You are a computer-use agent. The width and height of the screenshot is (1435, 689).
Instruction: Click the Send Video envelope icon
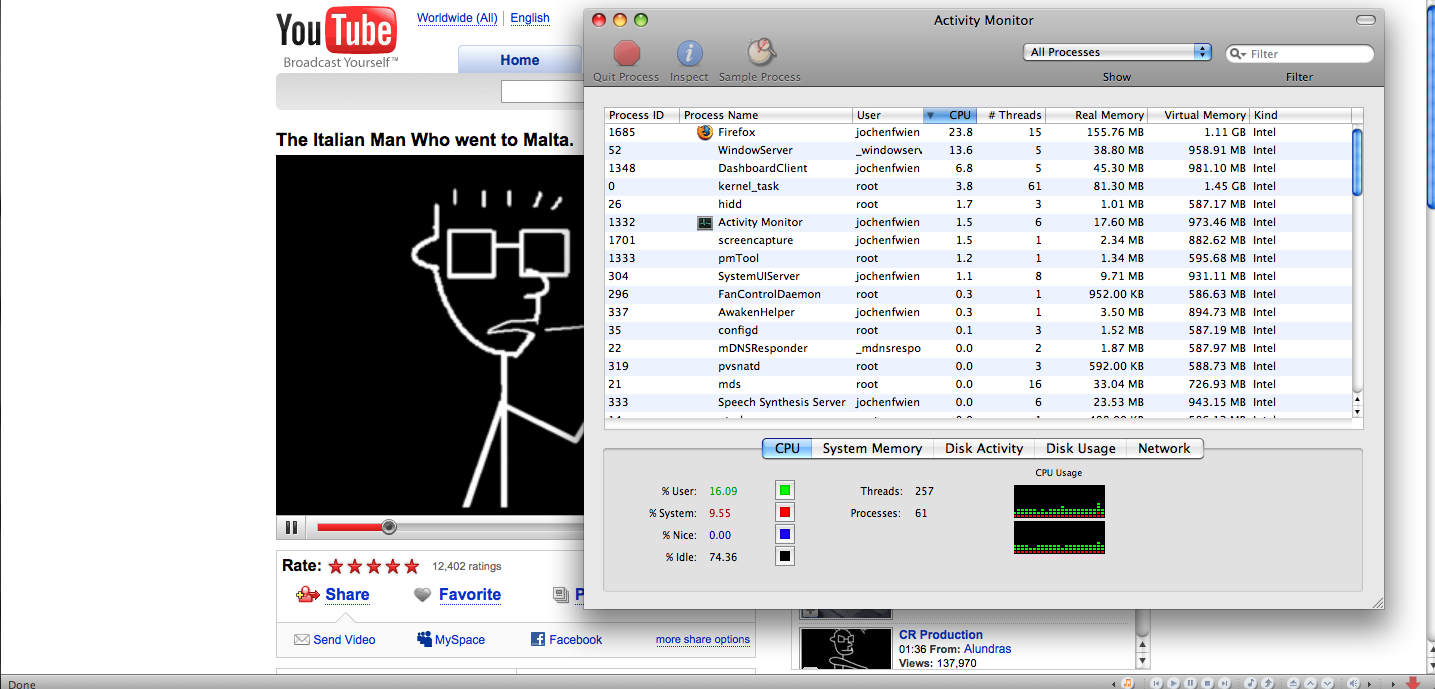(301, 639)
